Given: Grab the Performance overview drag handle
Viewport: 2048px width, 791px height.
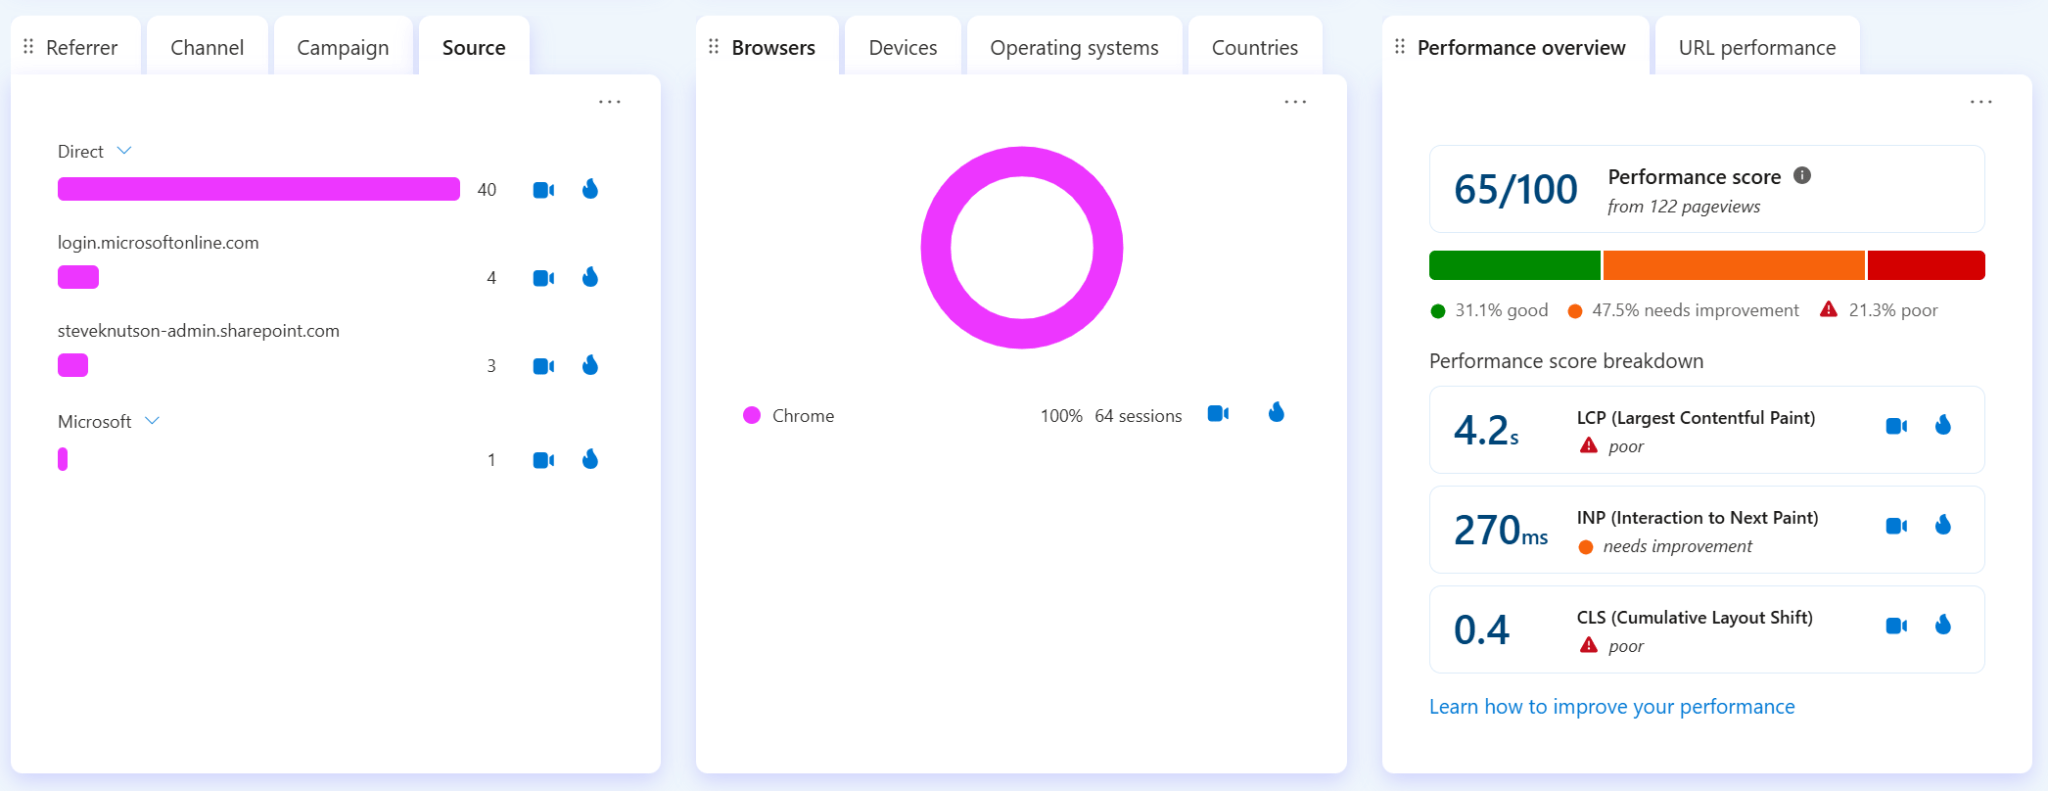Looking at the screenshot, I should click(1400, 47).
